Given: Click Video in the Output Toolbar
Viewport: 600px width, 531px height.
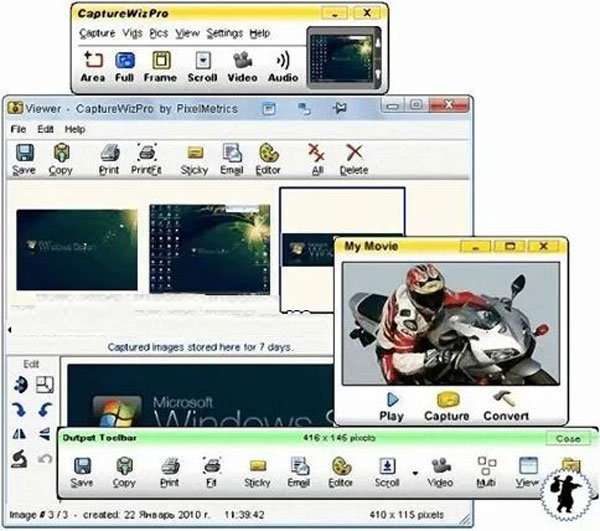Looking at the screenshot, I should [440, 472].
